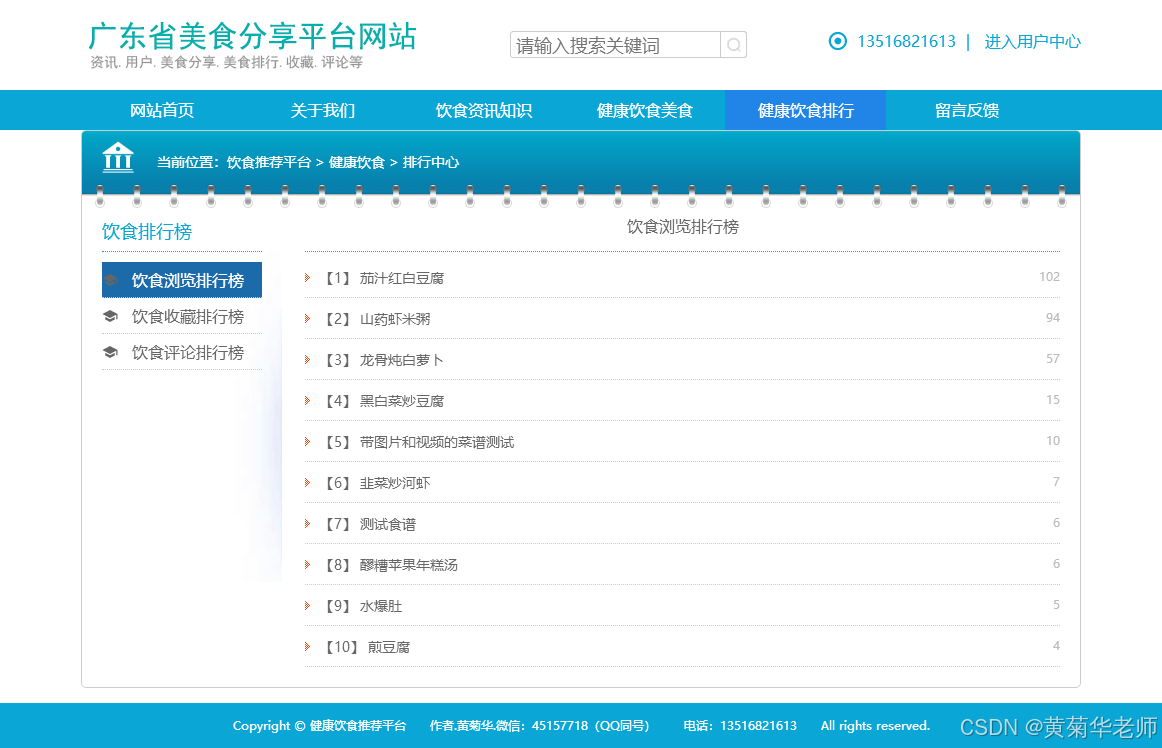
Task: Open the 网站首页 nav tab
Action: tap(162, 110)
